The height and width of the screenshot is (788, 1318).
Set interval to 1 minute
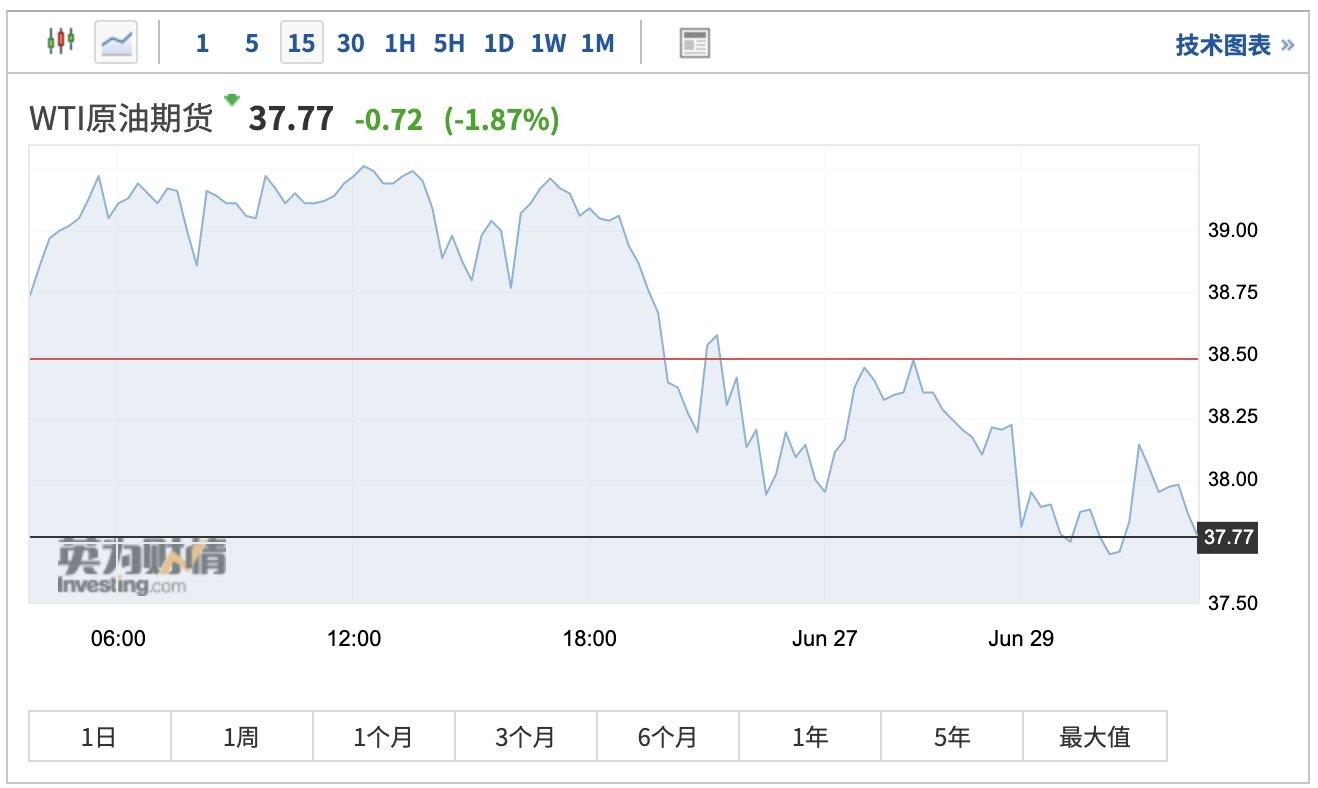(x=202, y=43)
